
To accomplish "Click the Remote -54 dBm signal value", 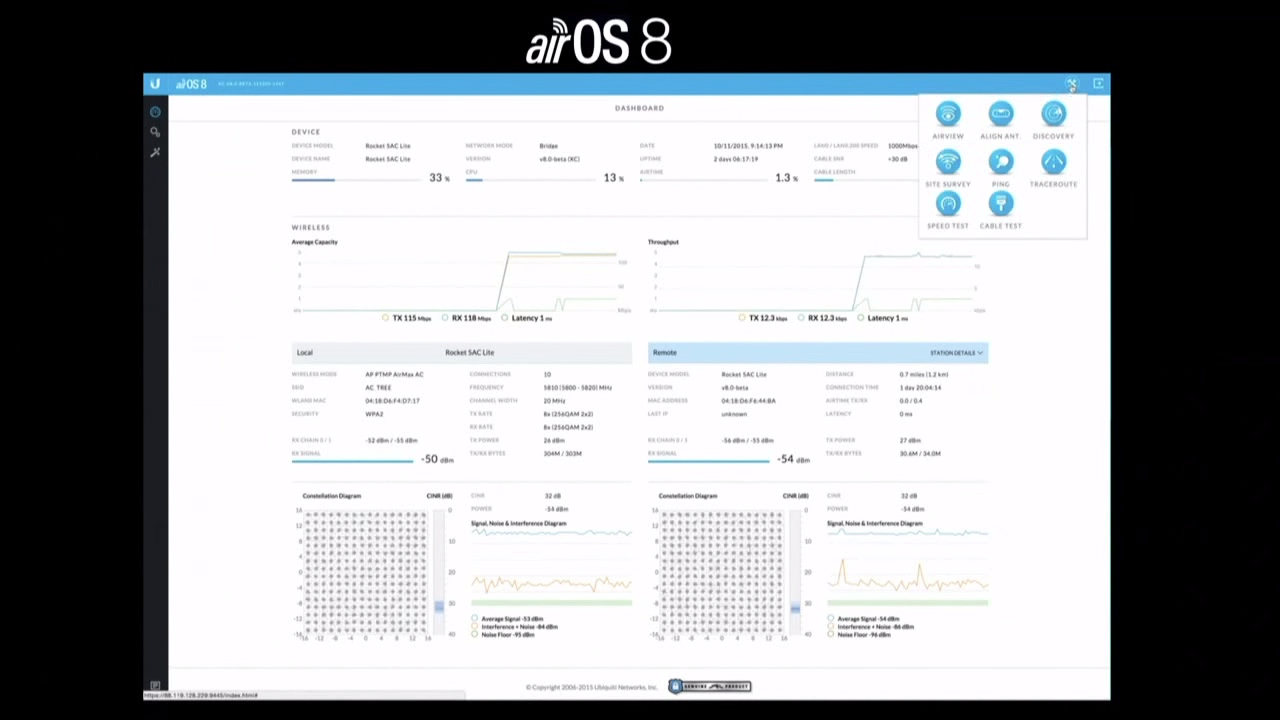I will click(x=793, y=459).
